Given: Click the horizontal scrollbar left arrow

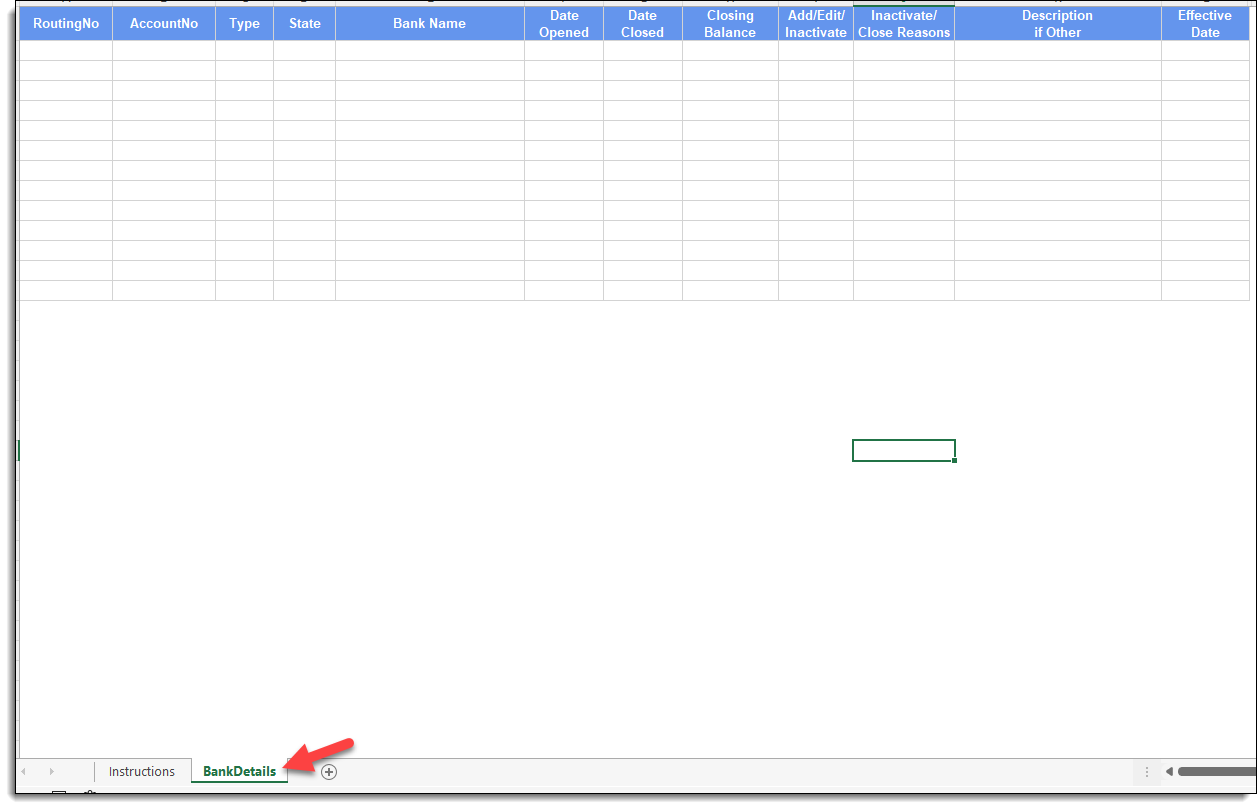Looking at the screenshot, I should coord(1169,771).
